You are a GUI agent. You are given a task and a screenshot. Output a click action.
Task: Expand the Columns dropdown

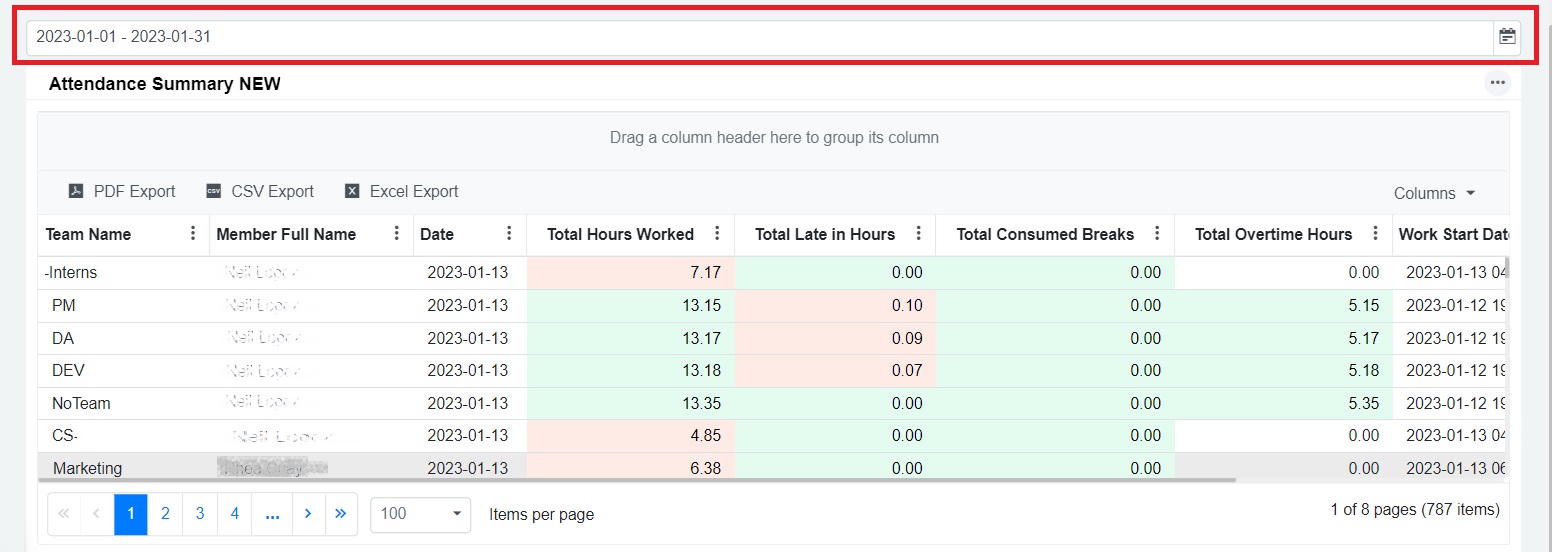[x=1434, y=193]
